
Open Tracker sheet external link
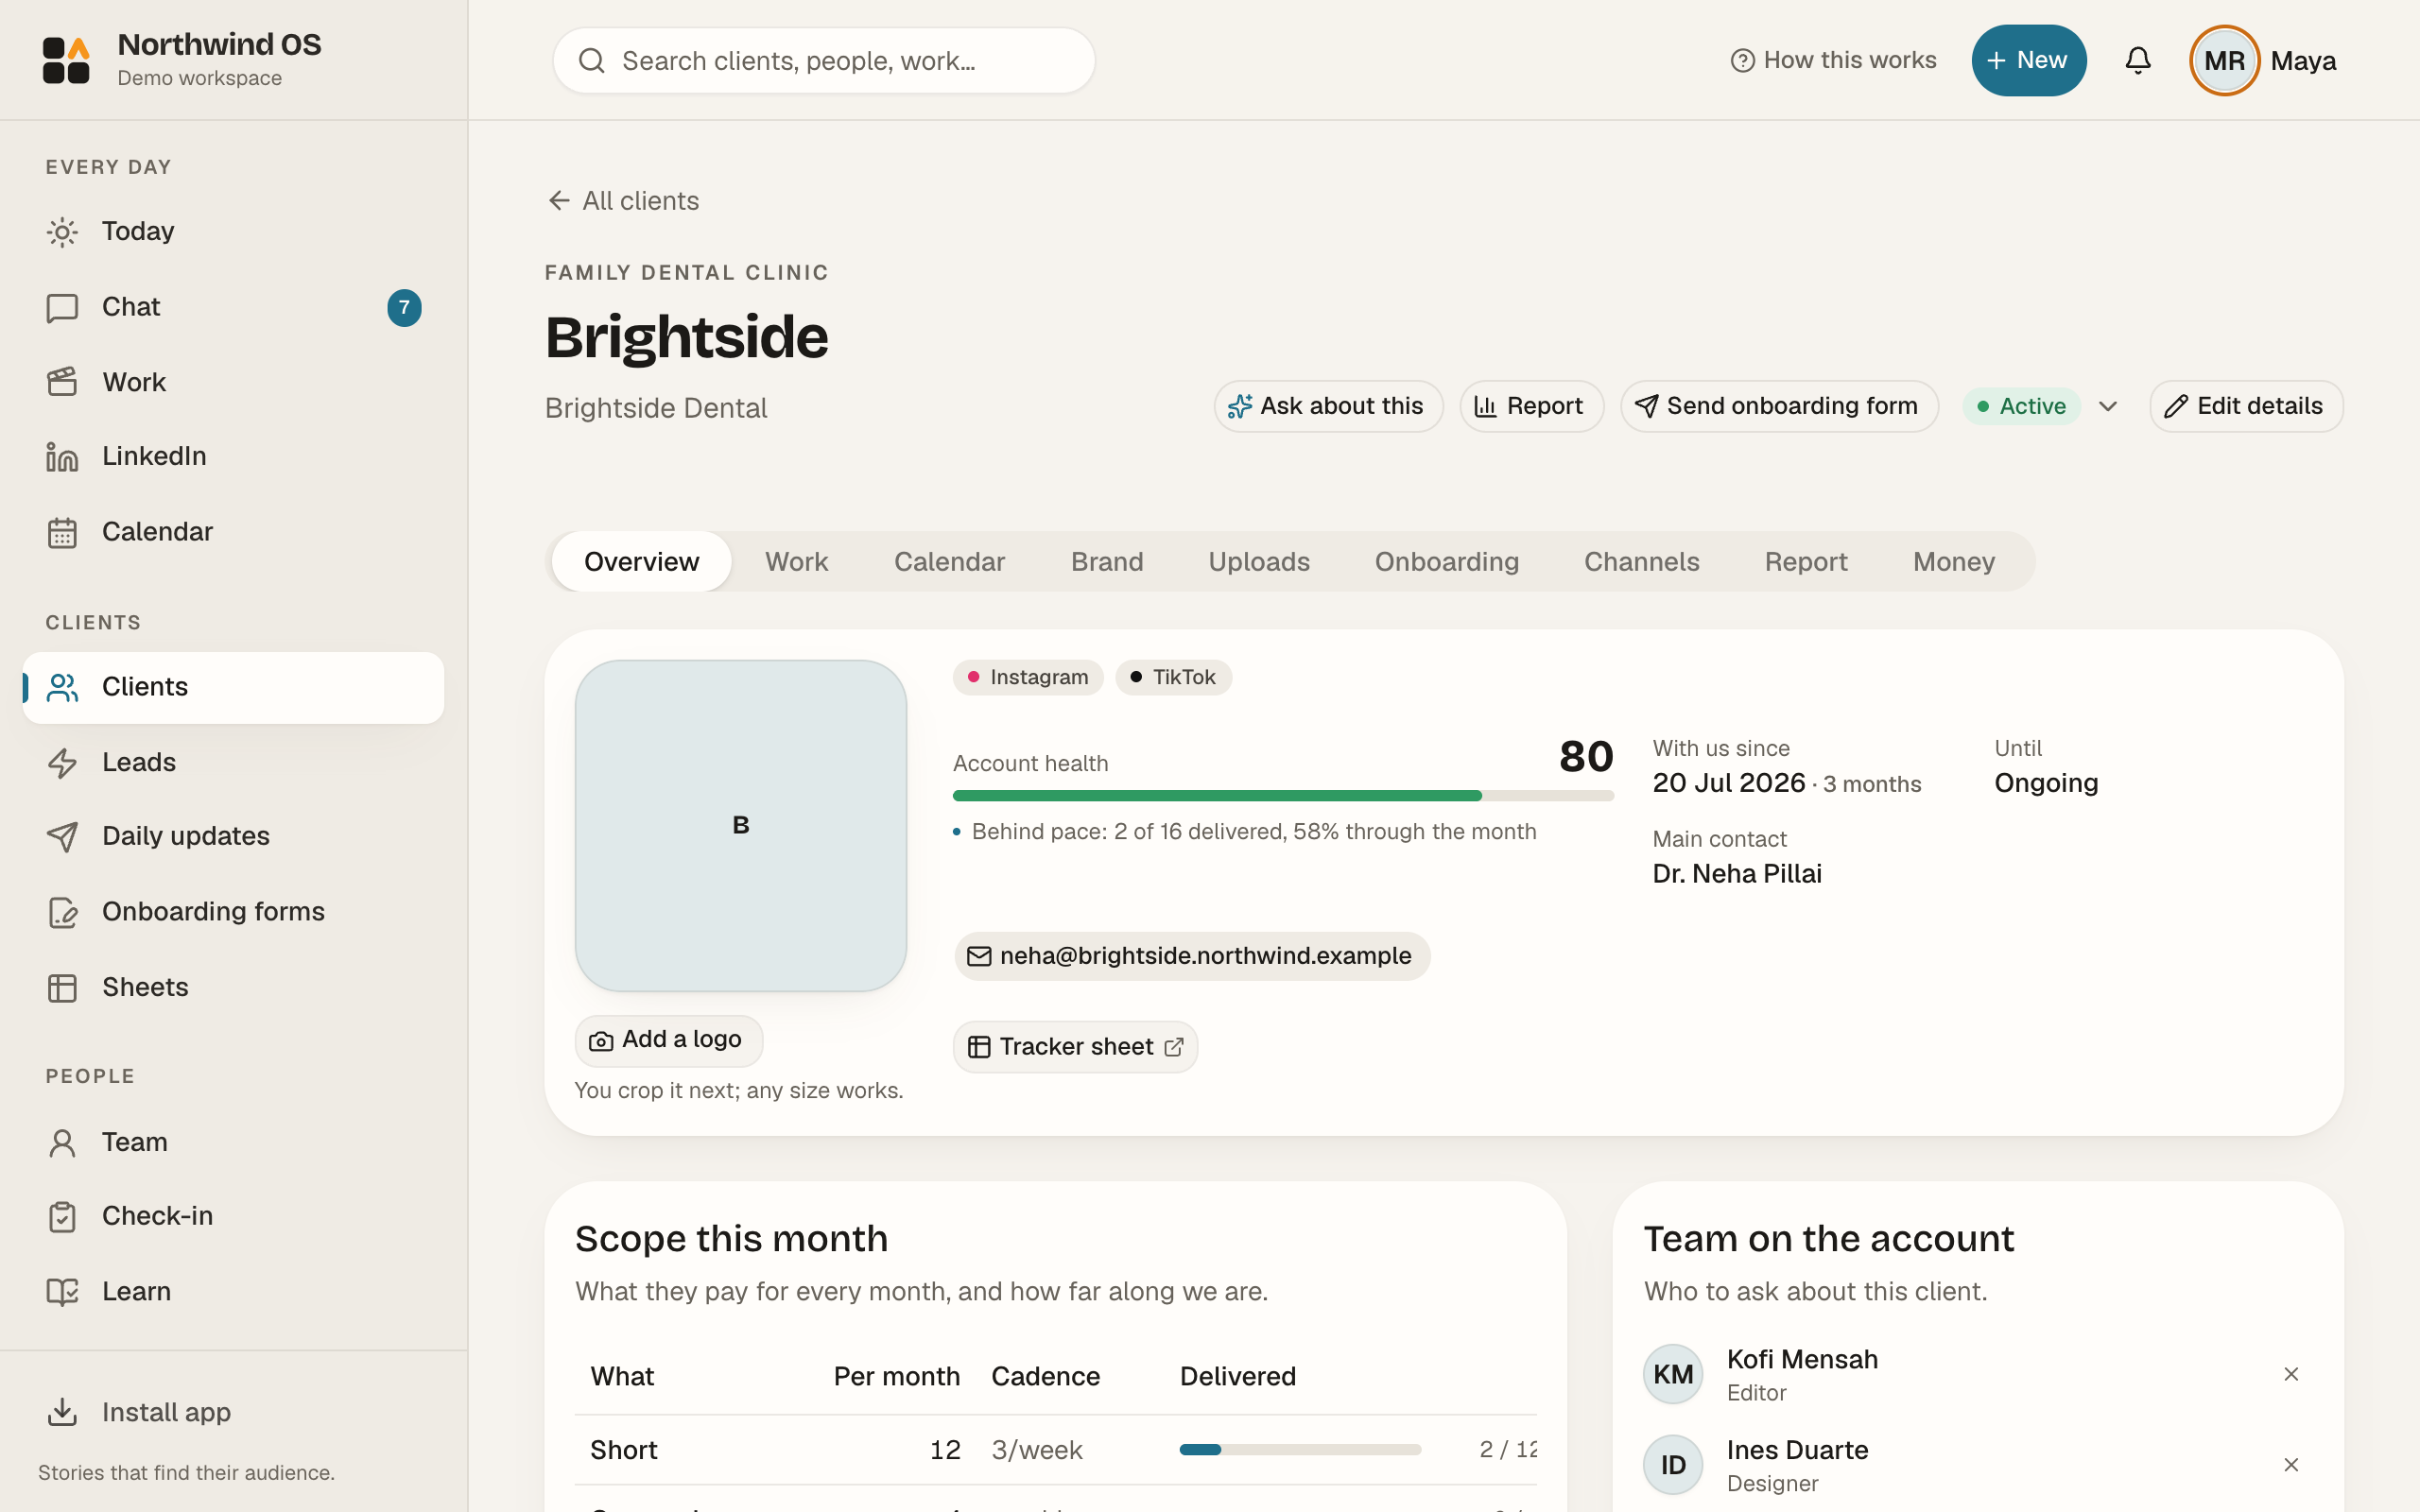(1075, 1047)
